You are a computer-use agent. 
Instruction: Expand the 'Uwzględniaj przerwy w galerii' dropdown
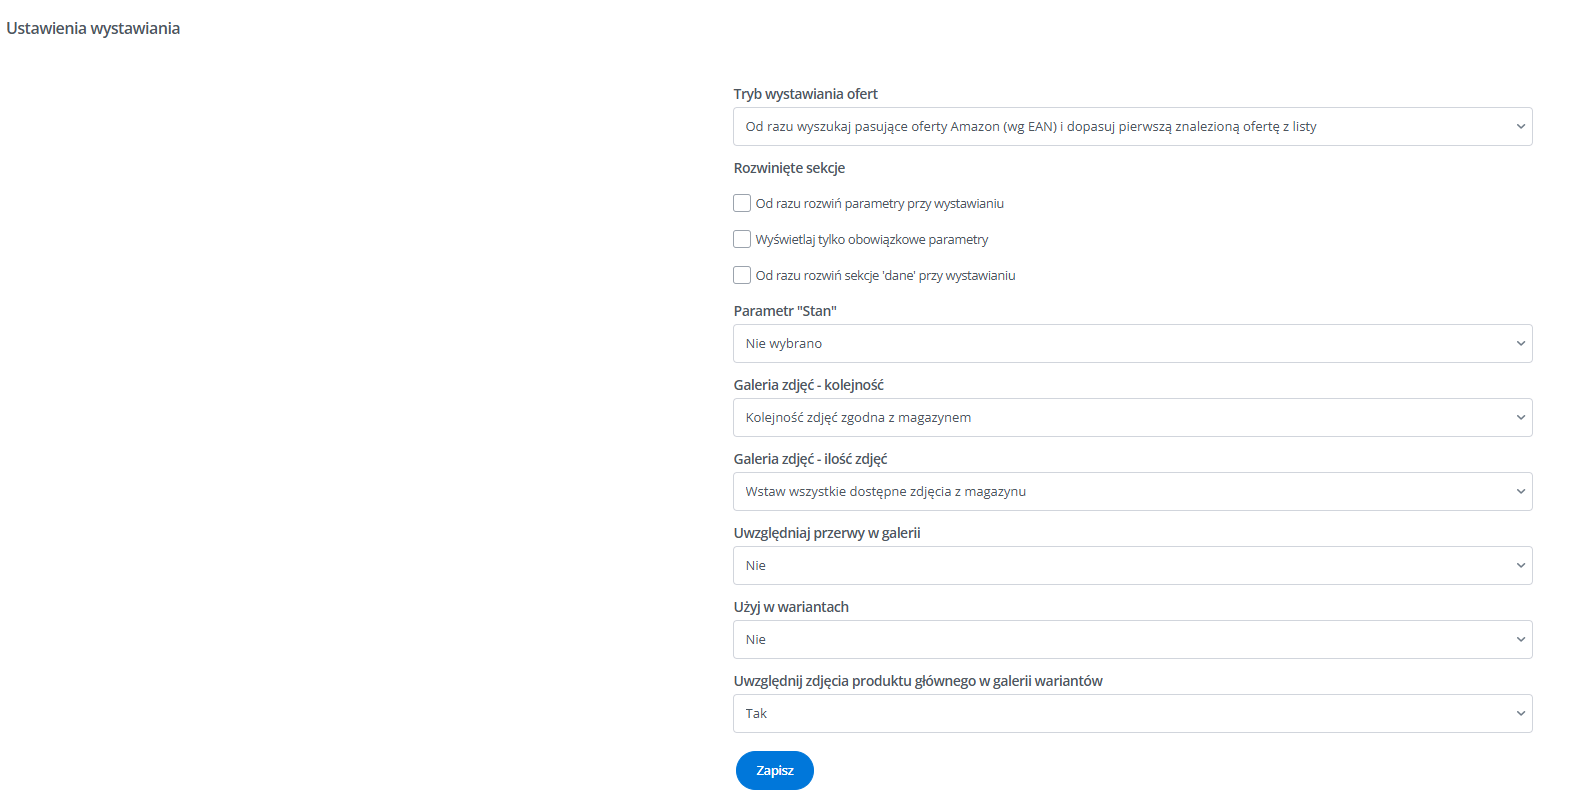(1132, 566)
